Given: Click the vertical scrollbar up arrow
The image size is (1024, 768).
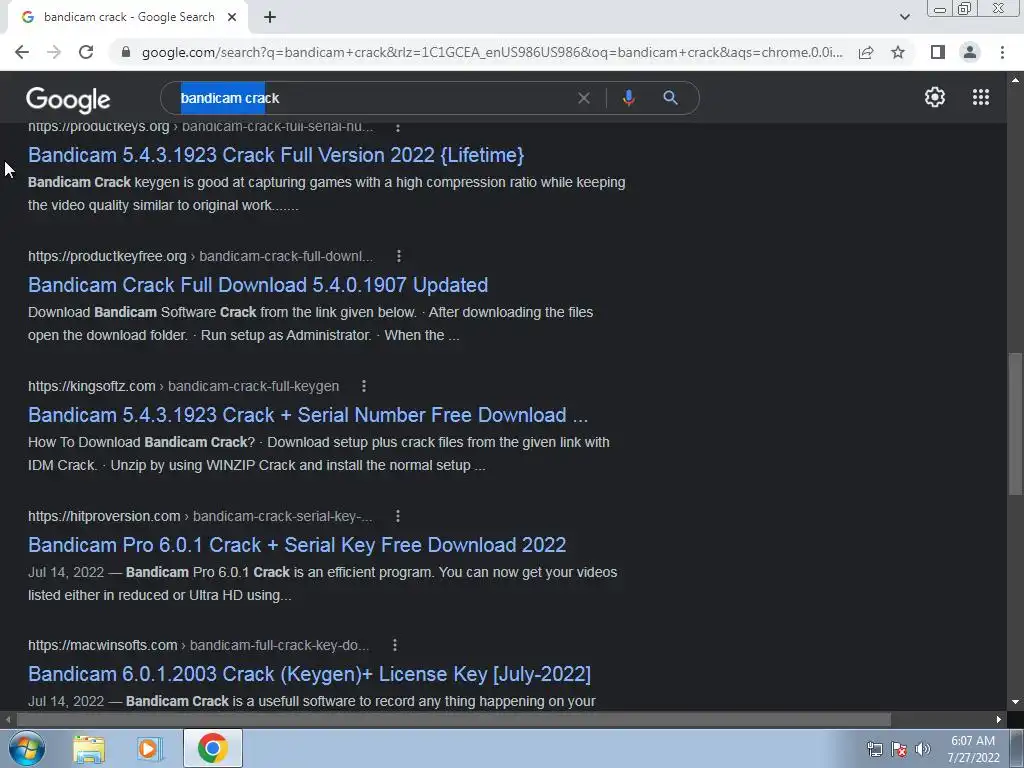Looking at the screenshot, I should (1015, 80).
